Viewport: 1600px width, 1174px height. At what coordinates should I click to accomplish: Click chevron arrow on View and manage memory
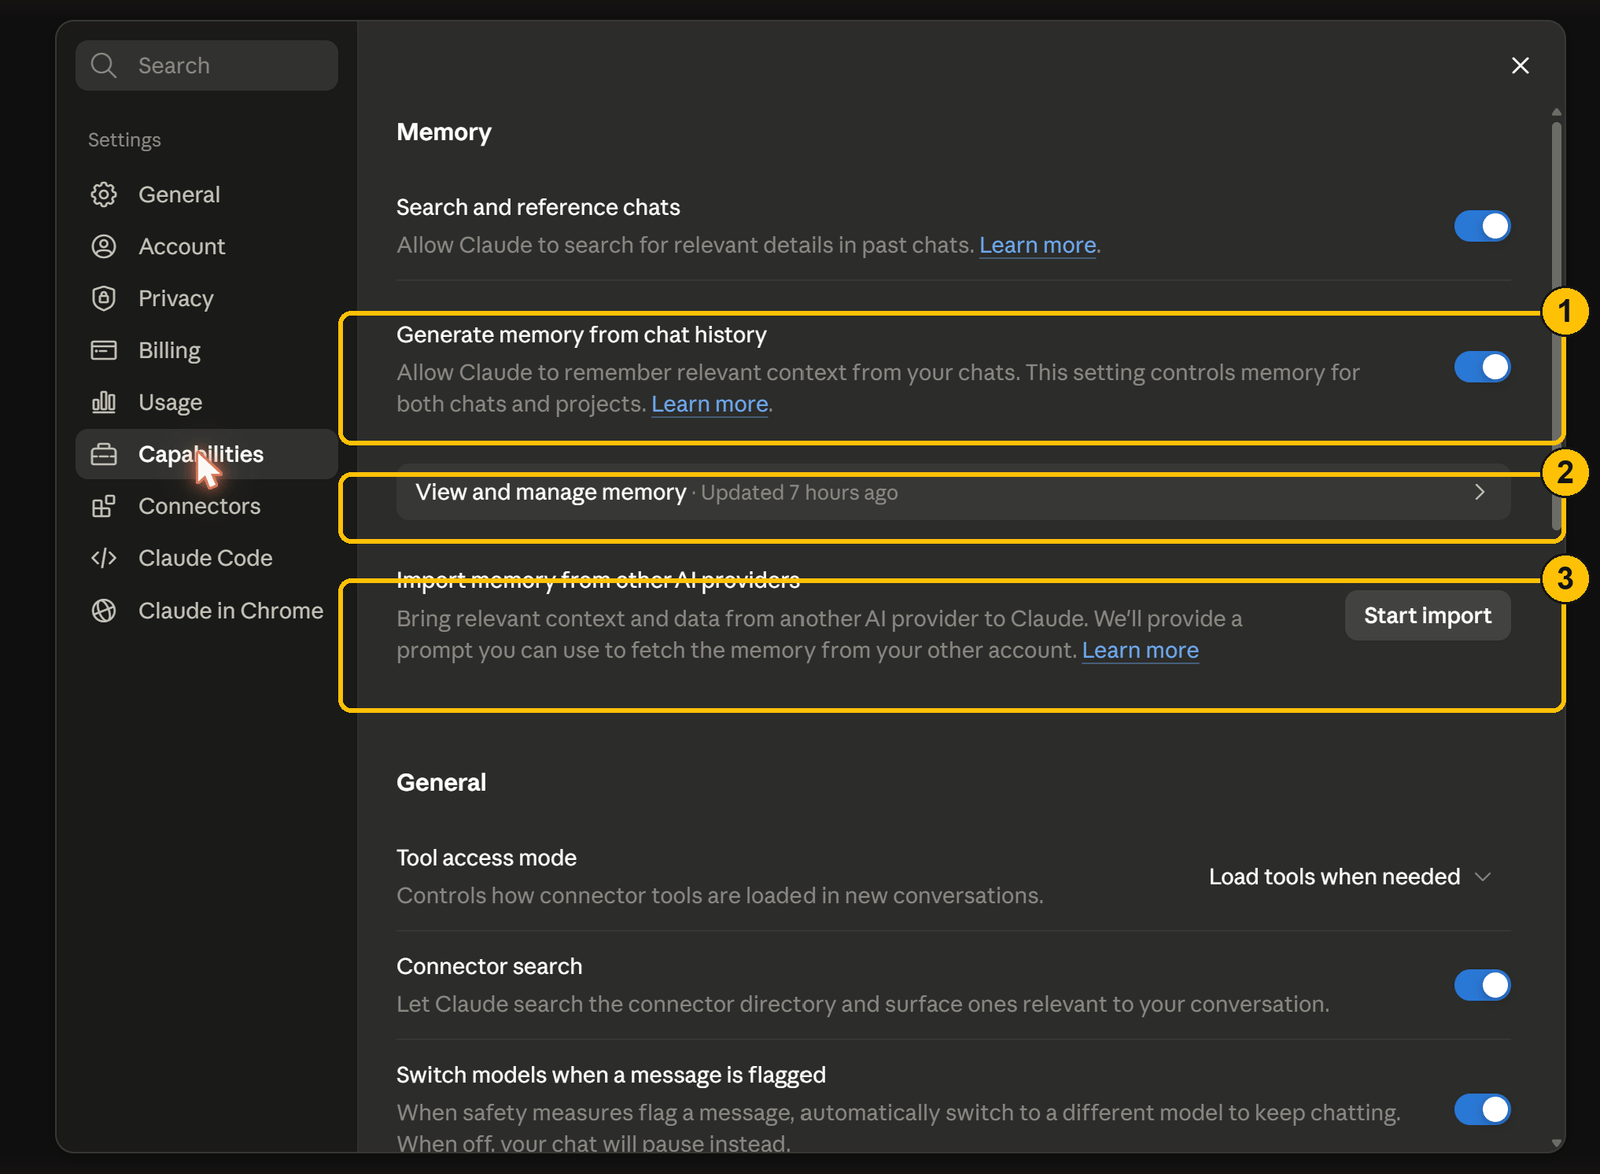click(1480, 492)
